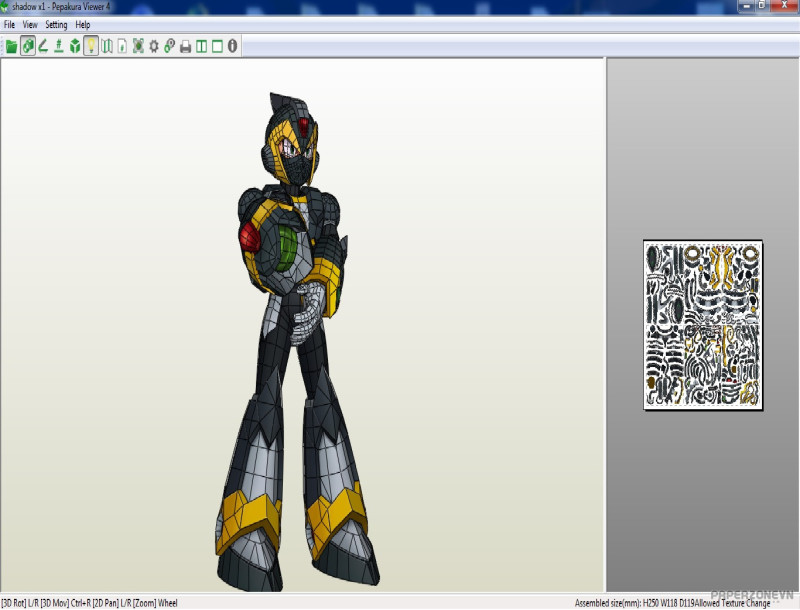The width and height of the screenshot is (800, 610).
Task: Click the green arrows zoom-to-fit icon
Action: tap(138, 46)
